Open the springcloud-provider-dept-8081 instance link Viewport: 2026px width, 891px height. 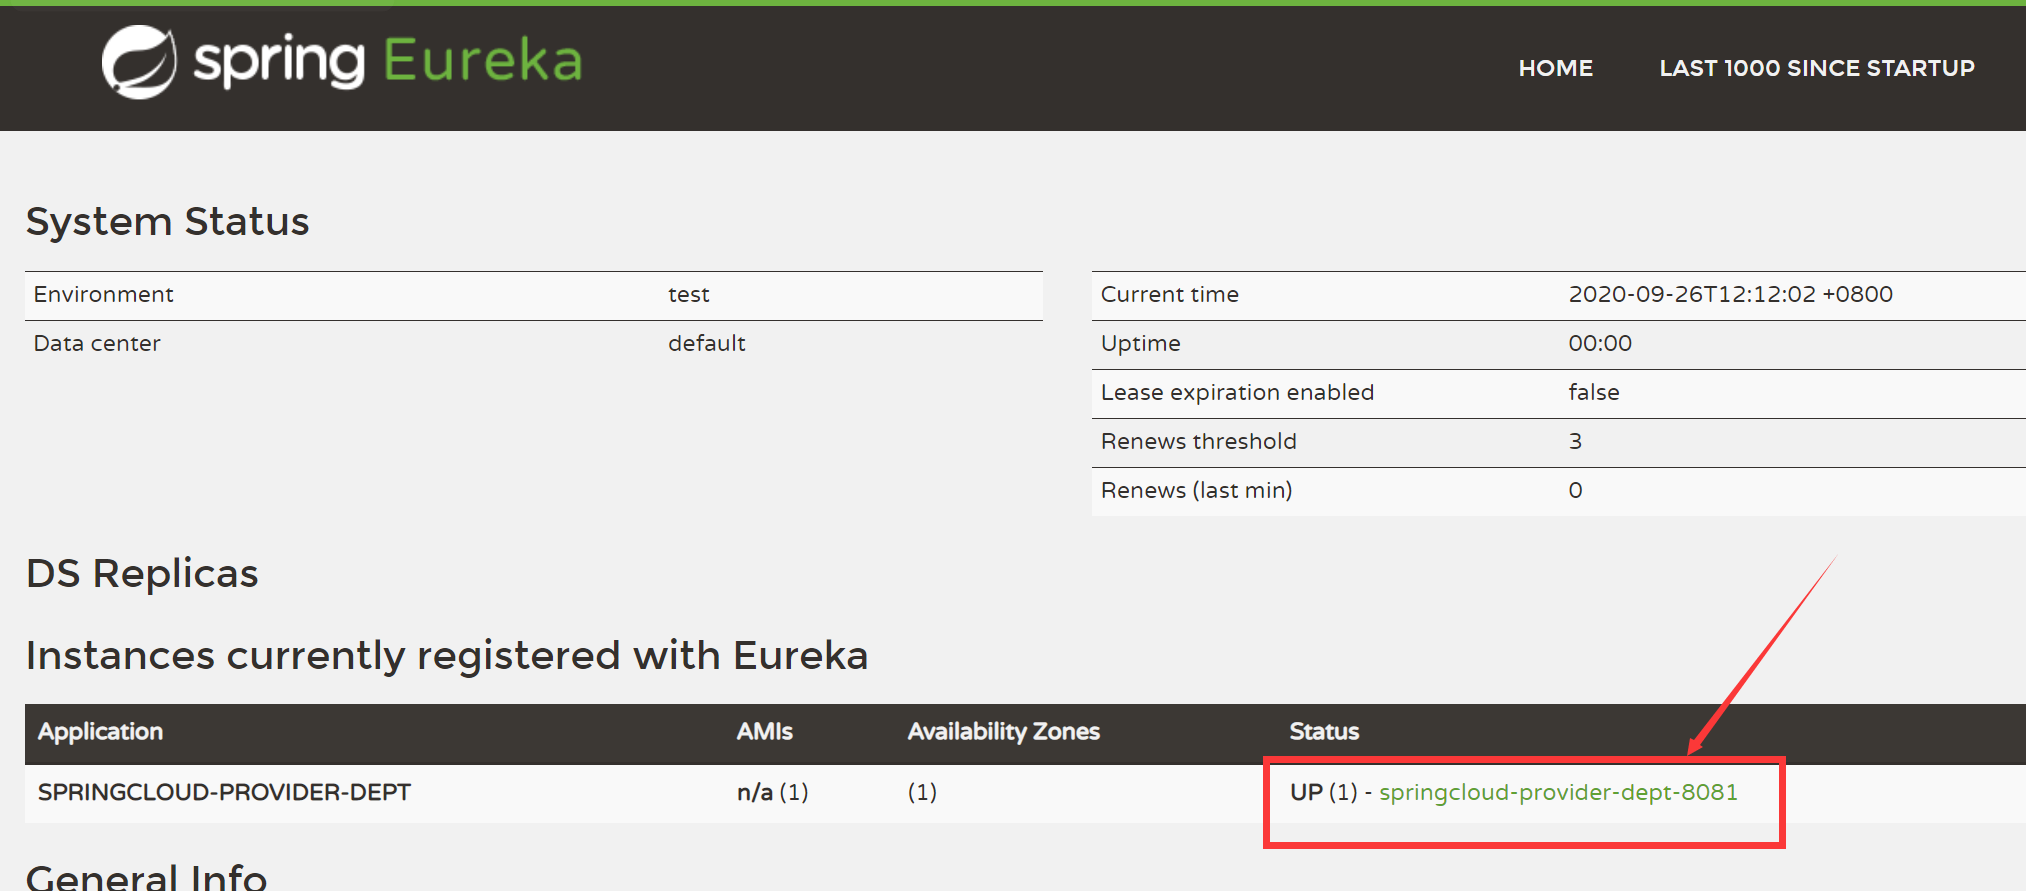1558,792
